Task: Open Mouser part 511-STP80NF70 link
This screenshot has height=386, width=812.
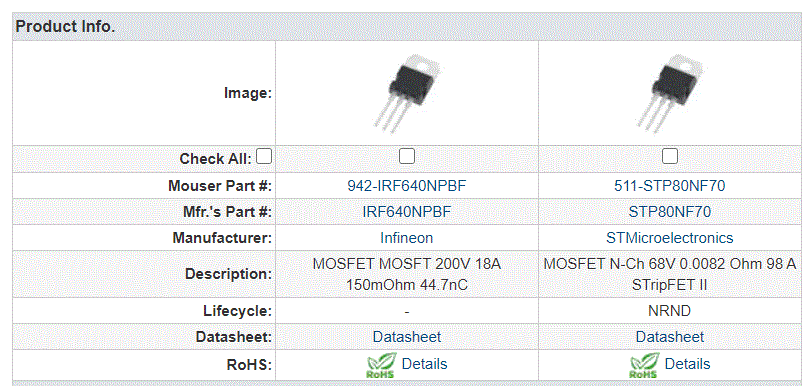Action: coord(670,186)
